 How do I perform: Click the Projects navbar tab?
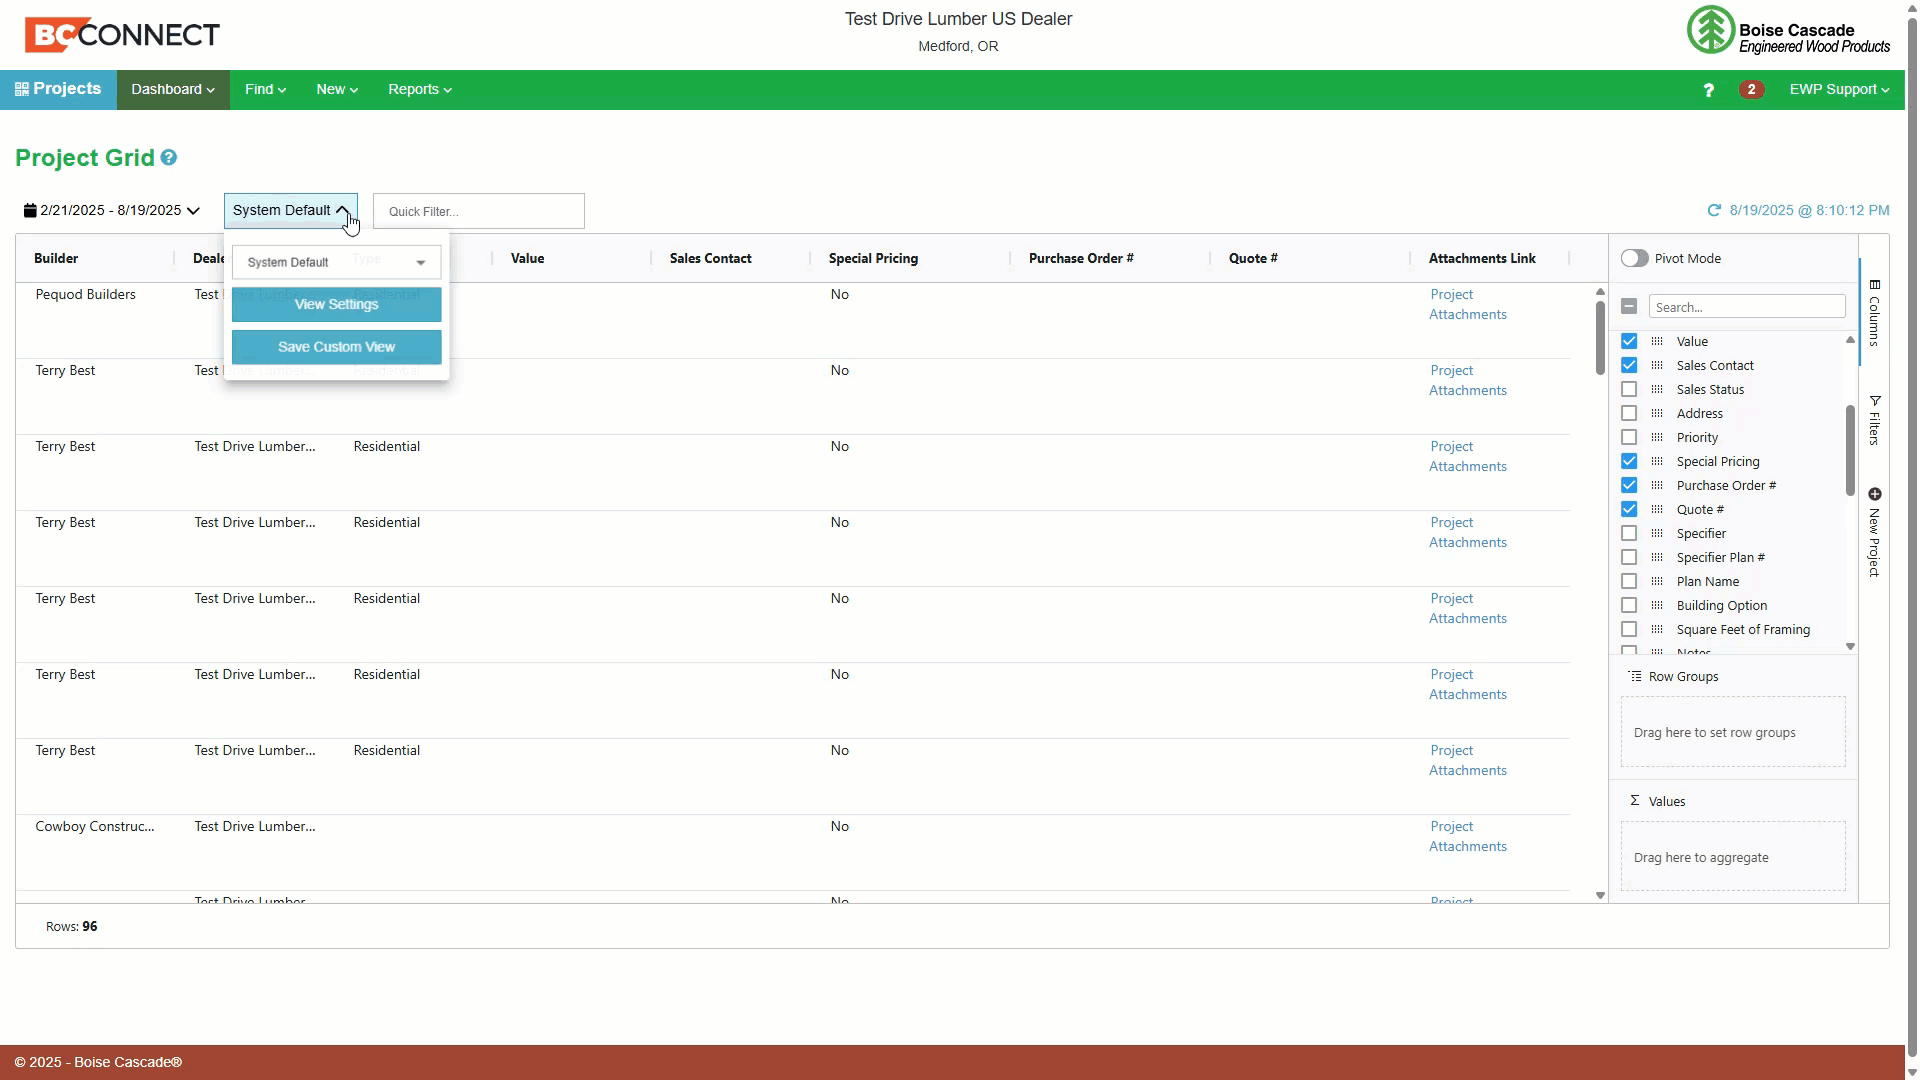click(58, 89)
